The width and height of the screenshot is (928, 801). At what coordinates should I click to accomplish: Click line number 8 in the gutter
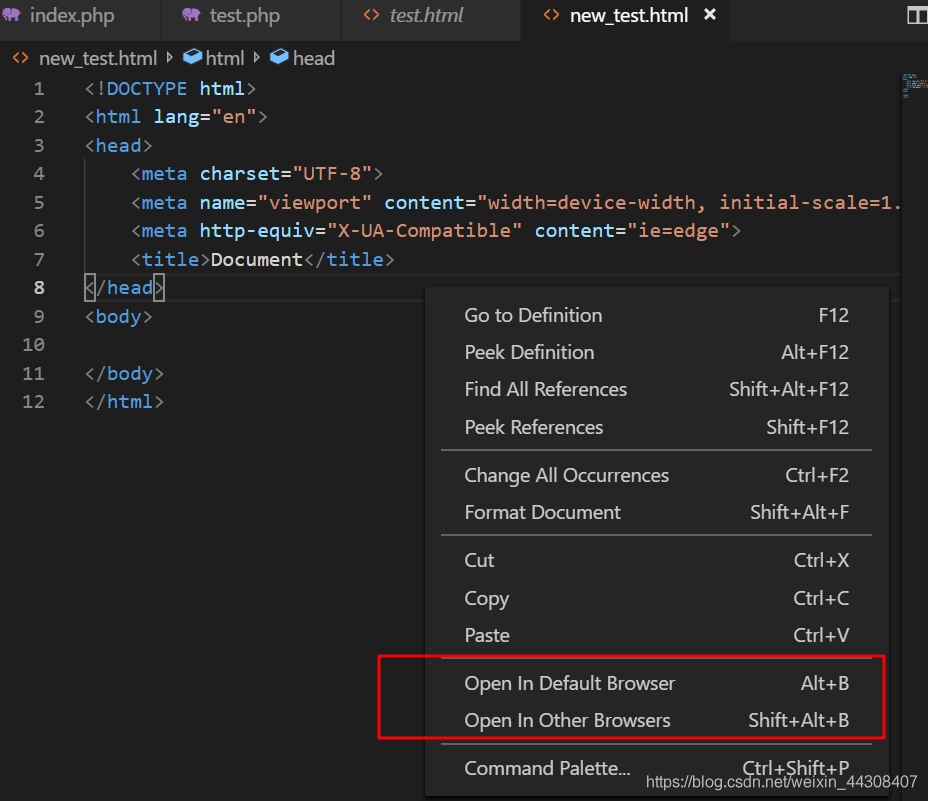pyautogui.click(x=39, y=288)
